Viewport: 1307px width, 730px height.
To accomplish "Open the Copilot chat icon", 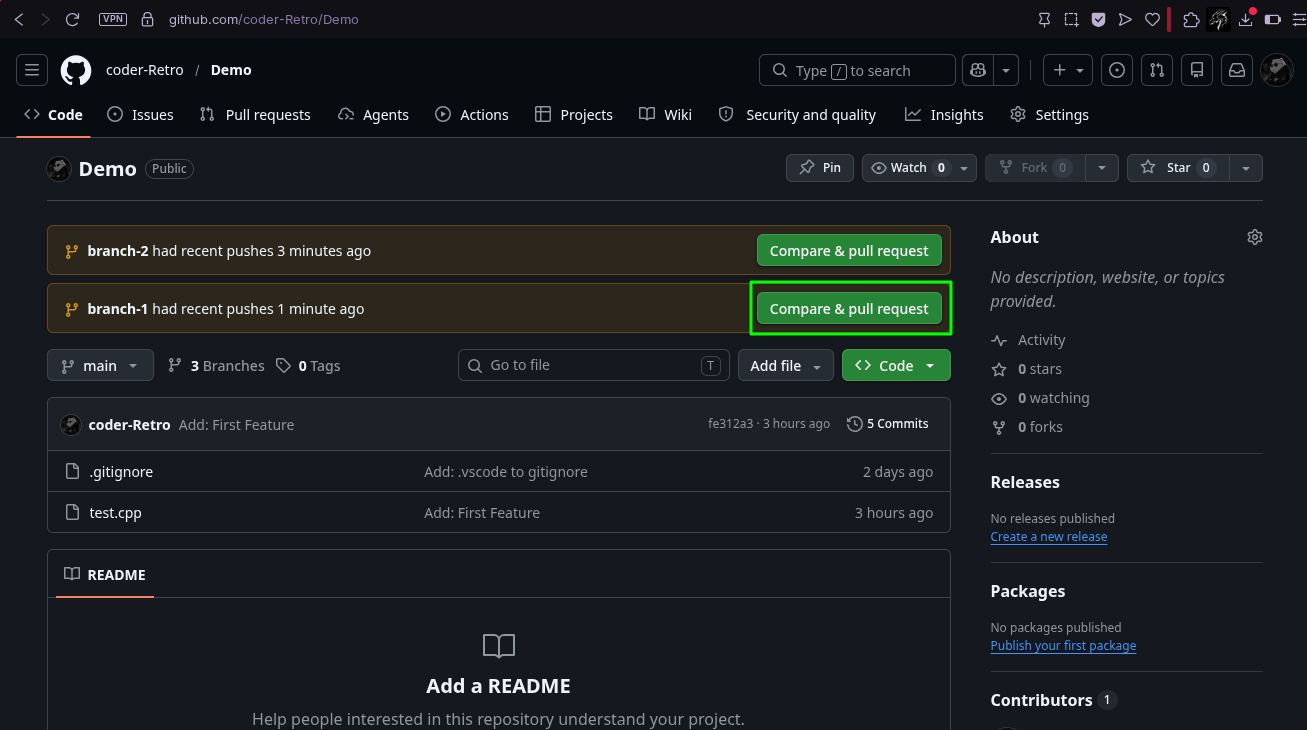I will pos(977,70).
